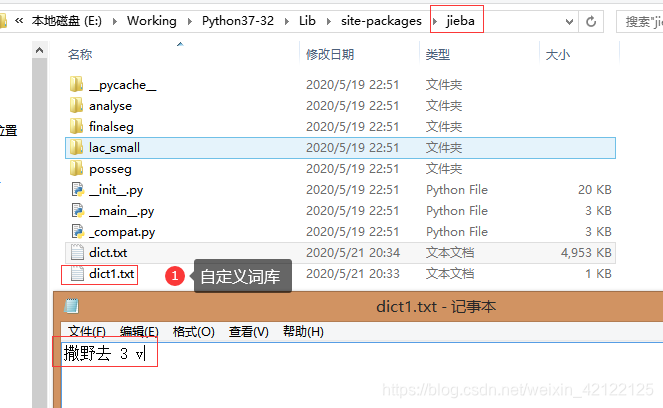Select the lac_small folder icon
This screenshot has width=663, height=408.
pyautogui.click(x=77, y=148)
